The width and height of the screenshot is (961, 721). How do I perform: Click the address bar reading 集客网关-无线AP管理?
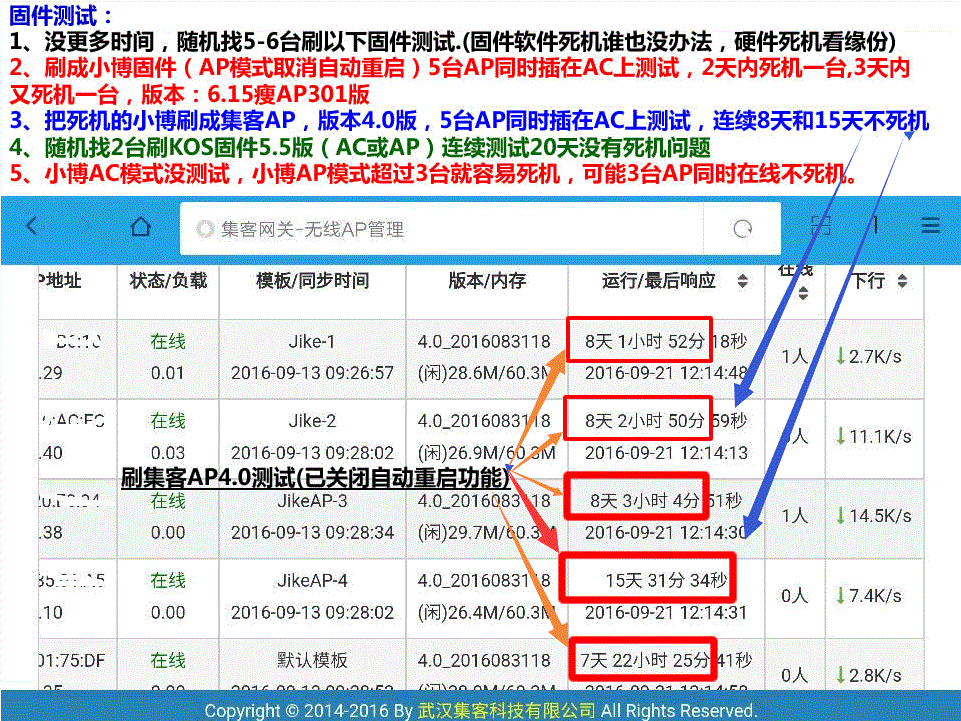click(x=441, y=229)
